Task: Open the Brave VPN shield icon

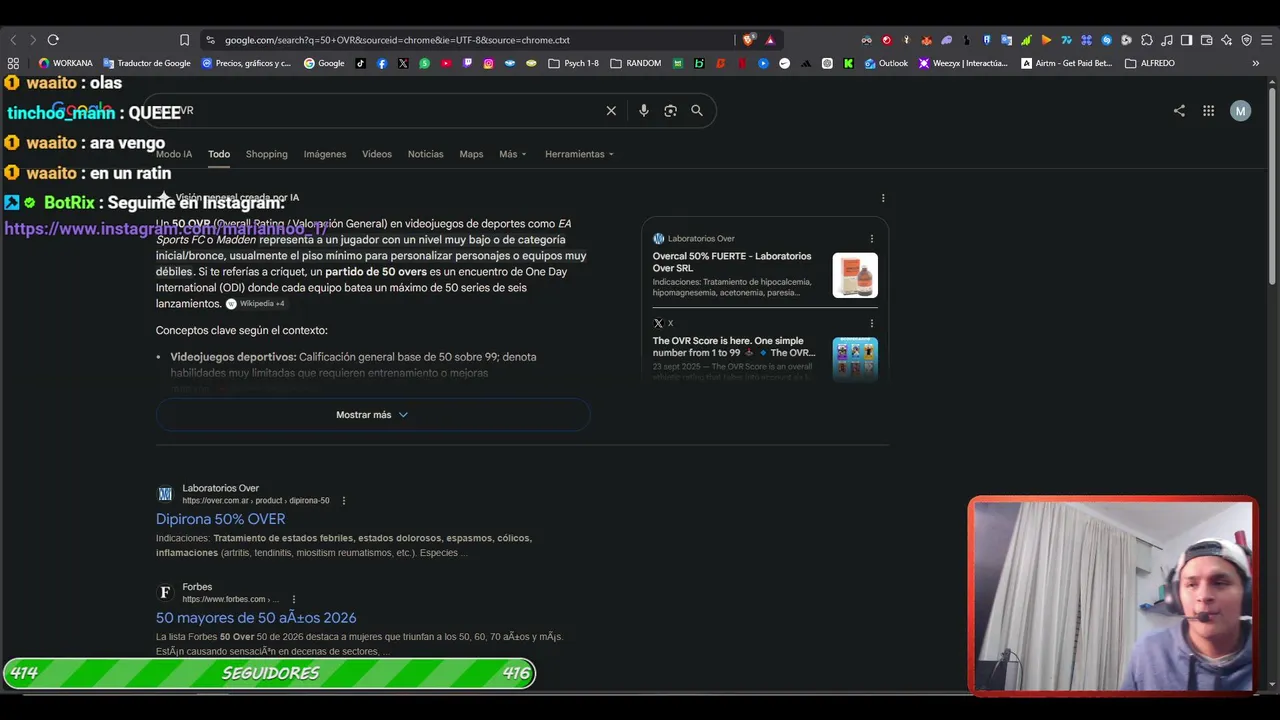Action: pyautogui.click(x=1246, y=40)
